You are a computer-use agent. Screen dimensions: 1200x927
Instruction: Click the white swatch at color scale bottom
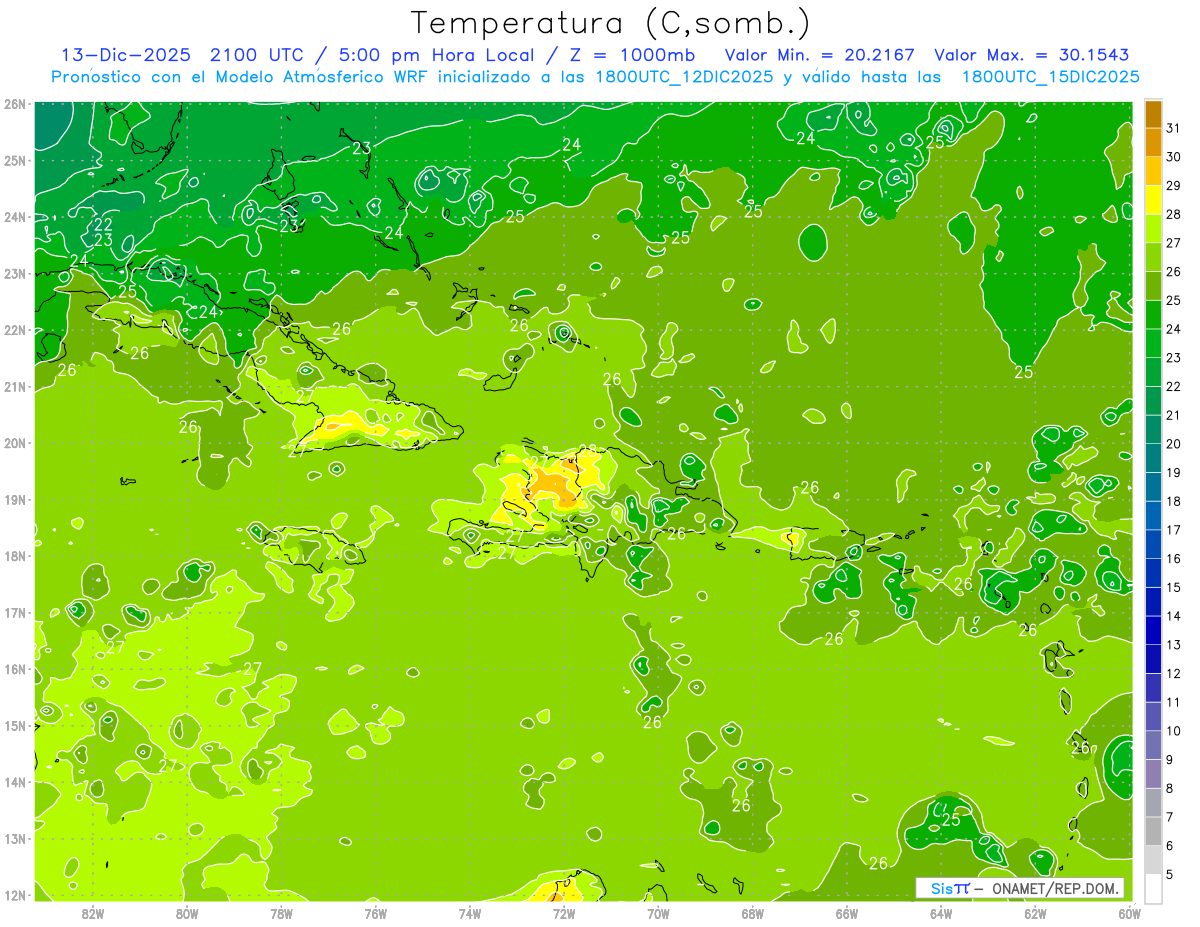(1153, 888)
